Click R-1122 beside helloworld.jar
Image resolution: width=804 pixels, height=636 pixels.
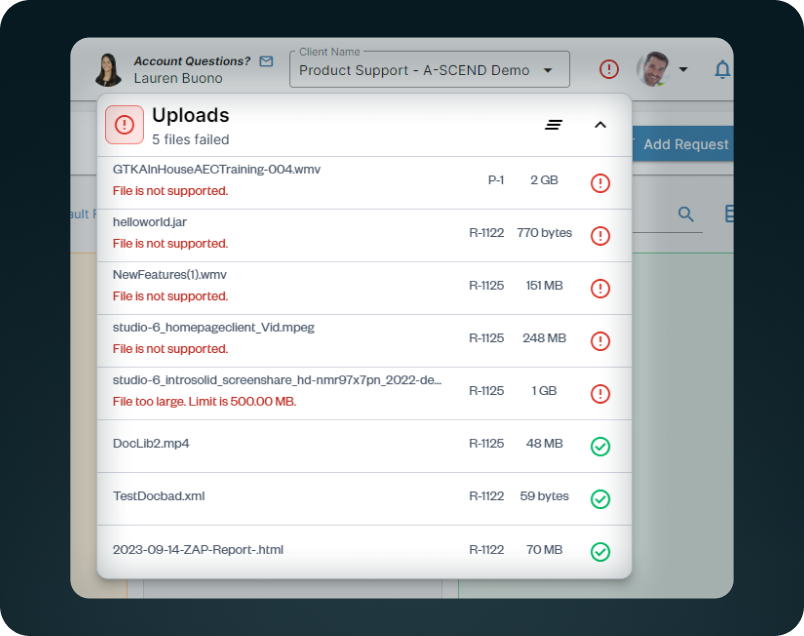[487, 233]
